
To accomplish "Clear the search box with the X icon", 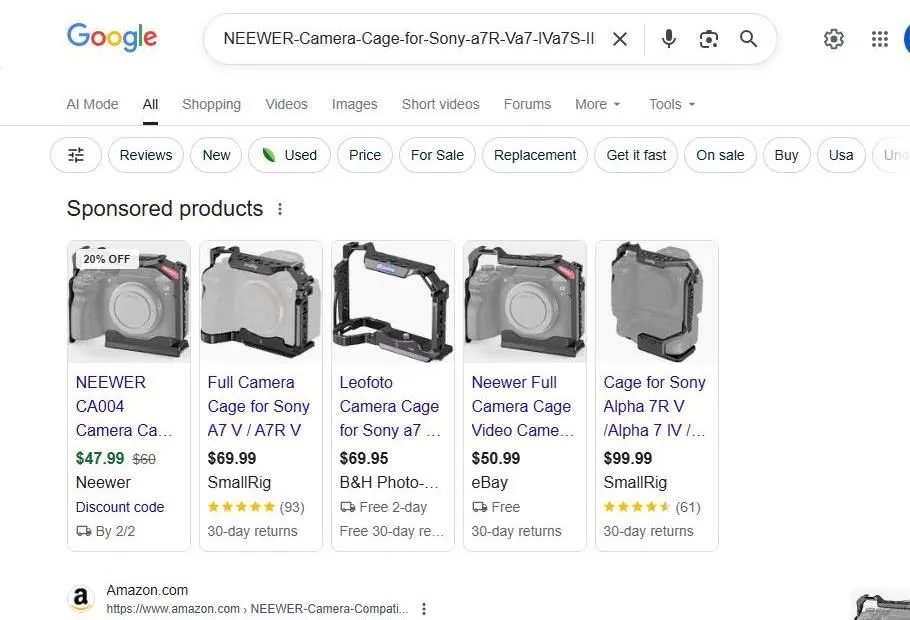I will click(x=620, y=39).
